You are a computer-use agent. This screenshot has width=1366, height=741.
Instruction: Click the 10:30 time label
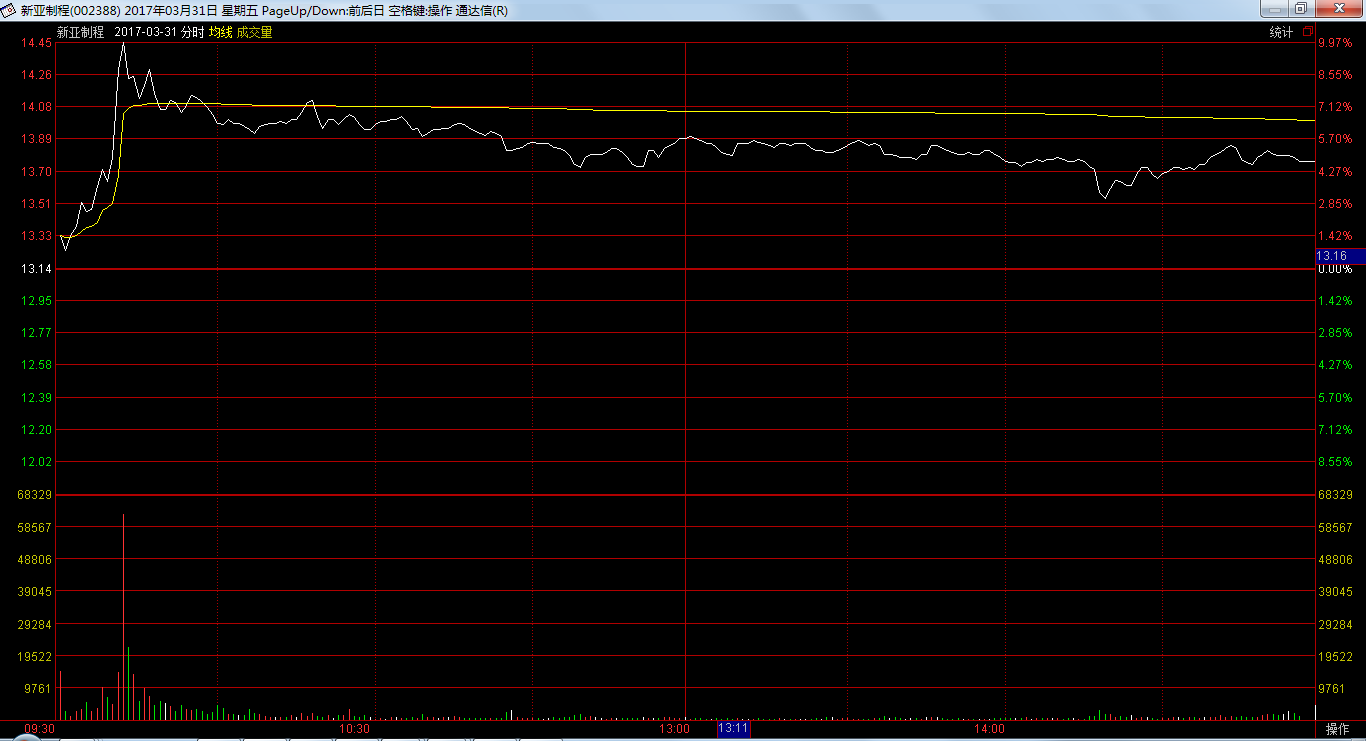click(355, 729)
